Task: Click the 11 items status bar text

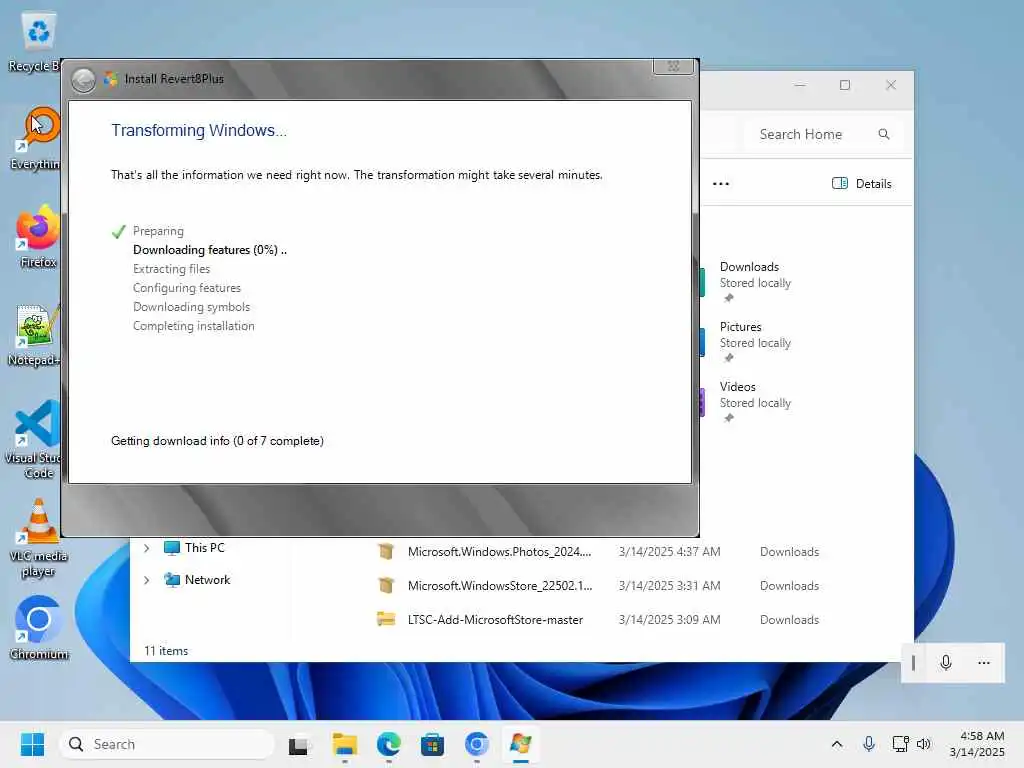Action: click(x=166, y=651)
